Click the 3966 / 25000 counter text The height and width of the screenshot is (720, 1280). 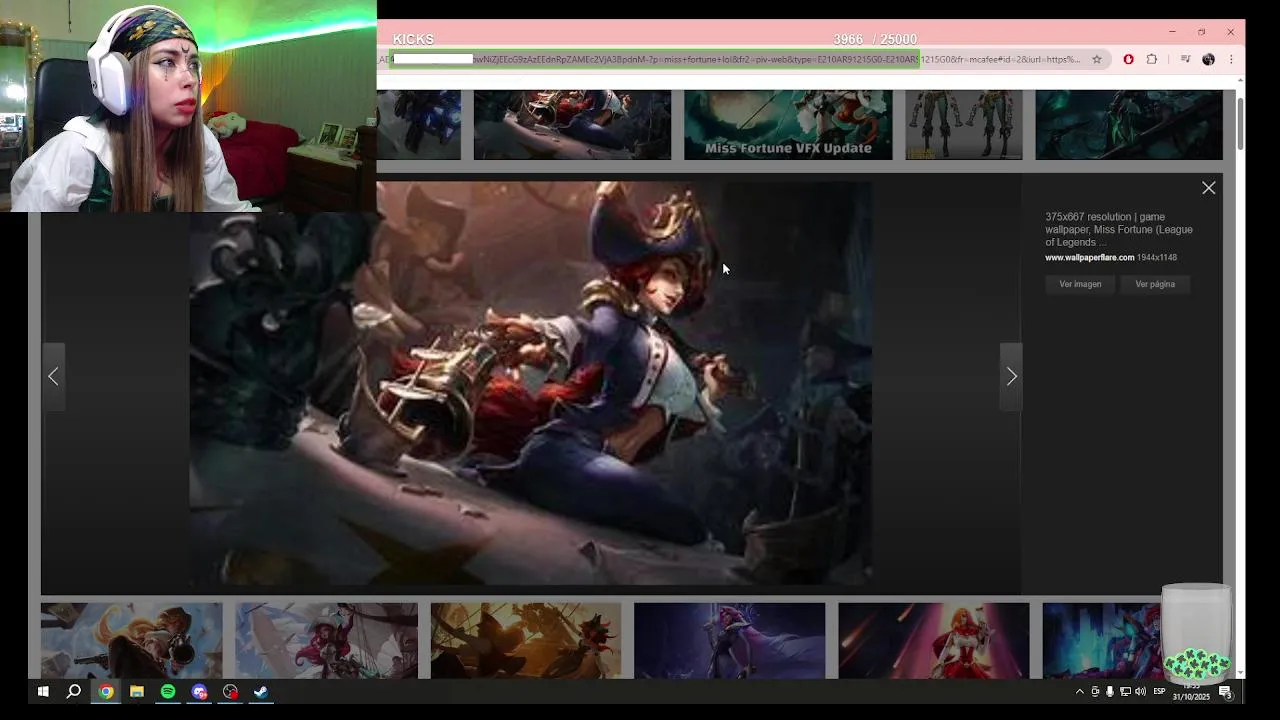click(x=875, y=40)
